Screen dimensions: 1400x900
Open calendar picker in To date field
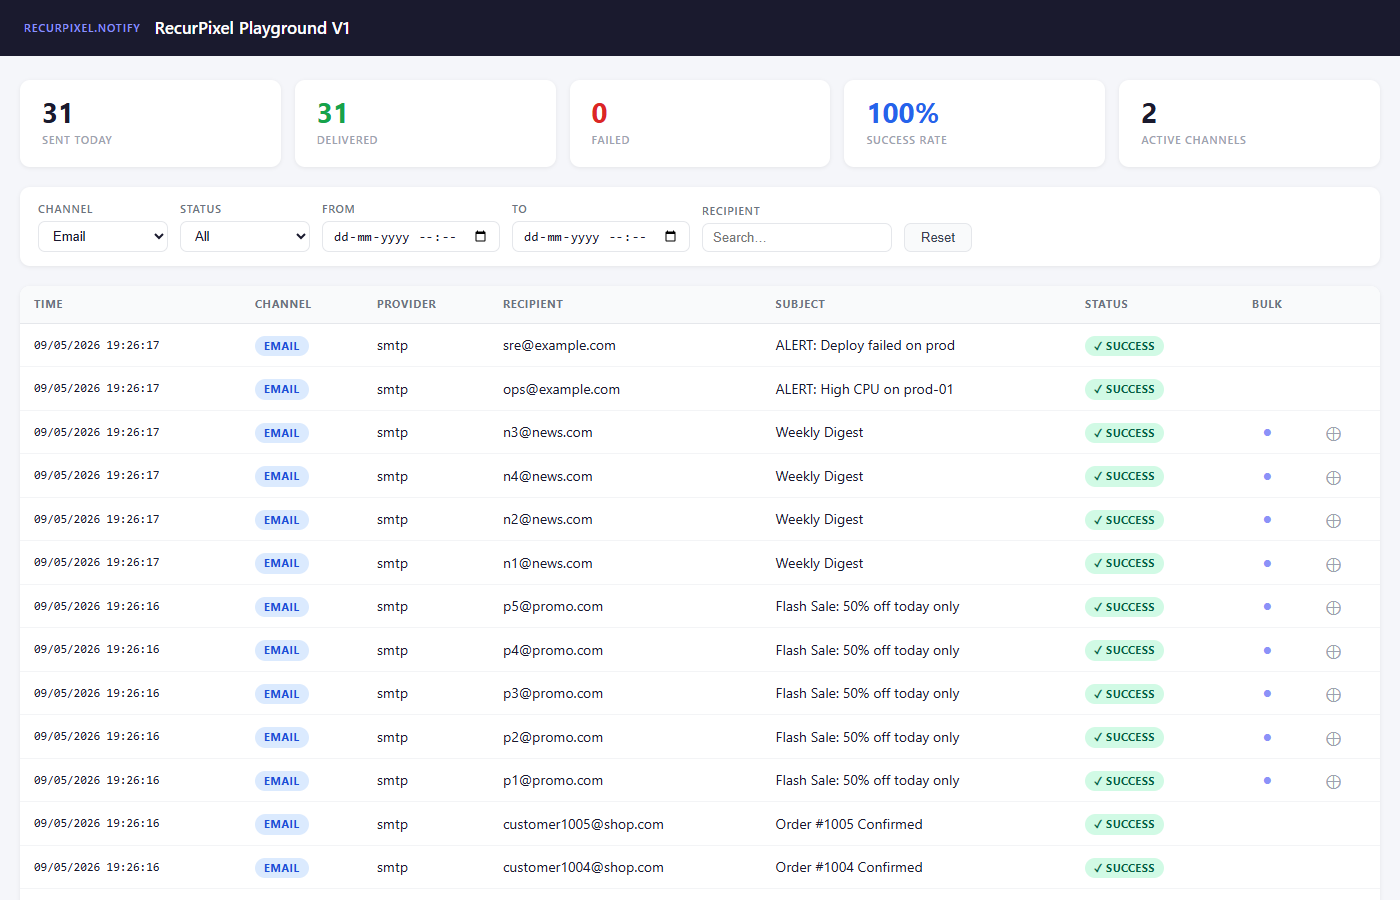(670, 237)
